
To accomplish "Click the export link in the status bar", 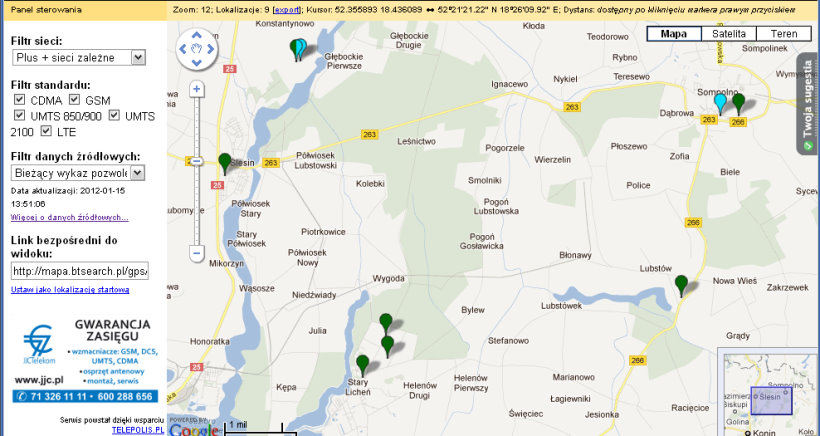I will pyautogui.click(x=287, y=10).
